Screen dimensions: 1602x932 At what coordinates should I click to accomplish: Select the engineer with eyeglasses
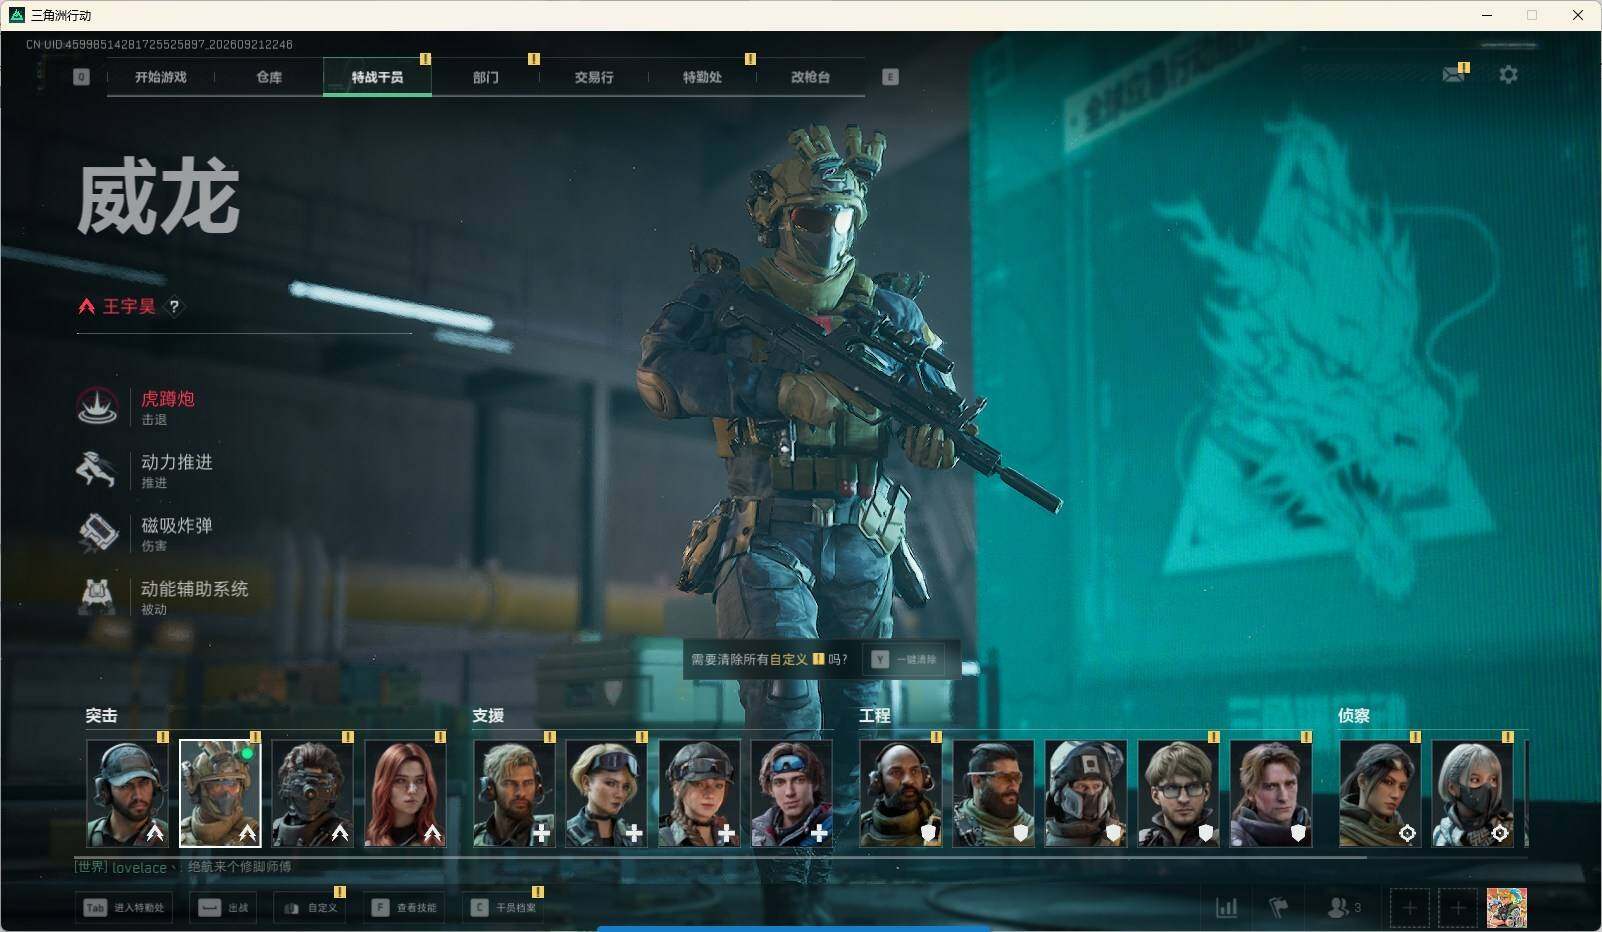pyautogui.click(x=1178, y=793)
